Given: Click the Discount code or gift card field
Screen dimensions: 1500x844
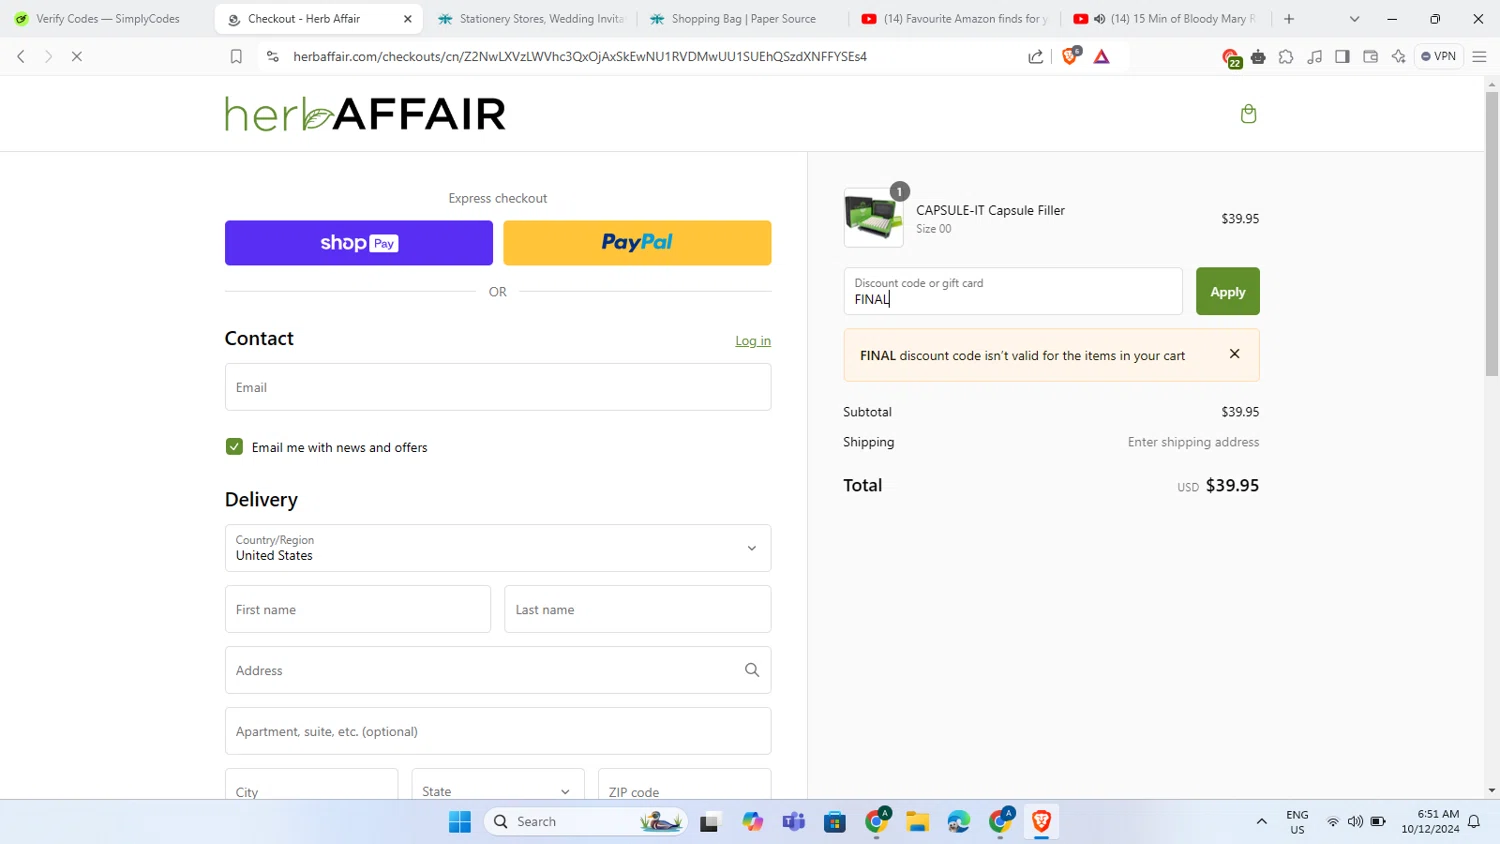Looking at the screenshot, I should [1013, 291].
